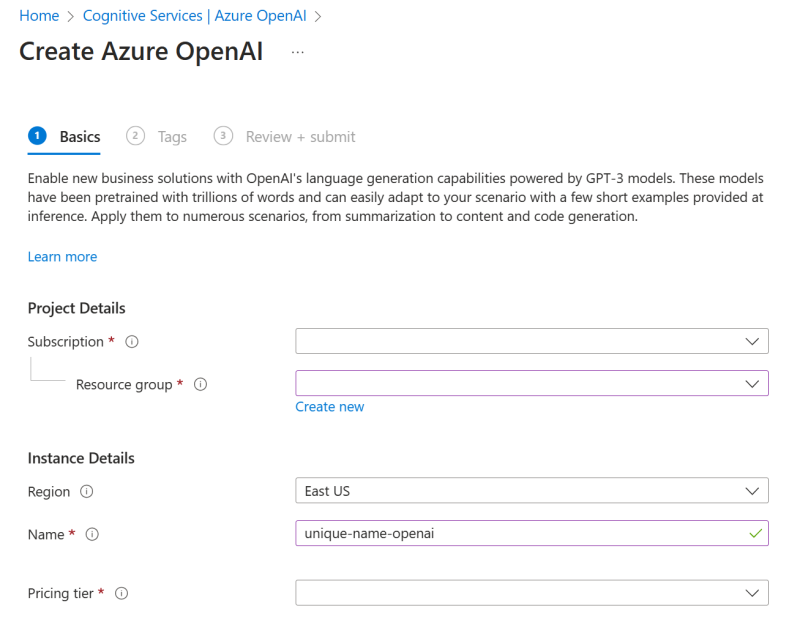Click the Resource group info icon
This screenshot has height=622, width=800.
point(200,384)
